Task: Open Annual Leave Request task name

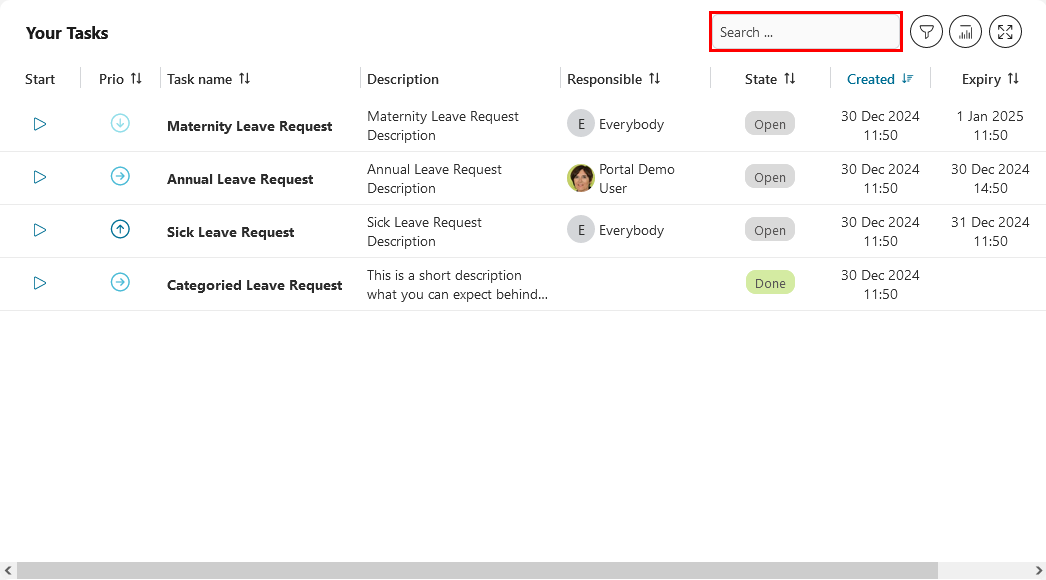Action: tap(240, 179)
